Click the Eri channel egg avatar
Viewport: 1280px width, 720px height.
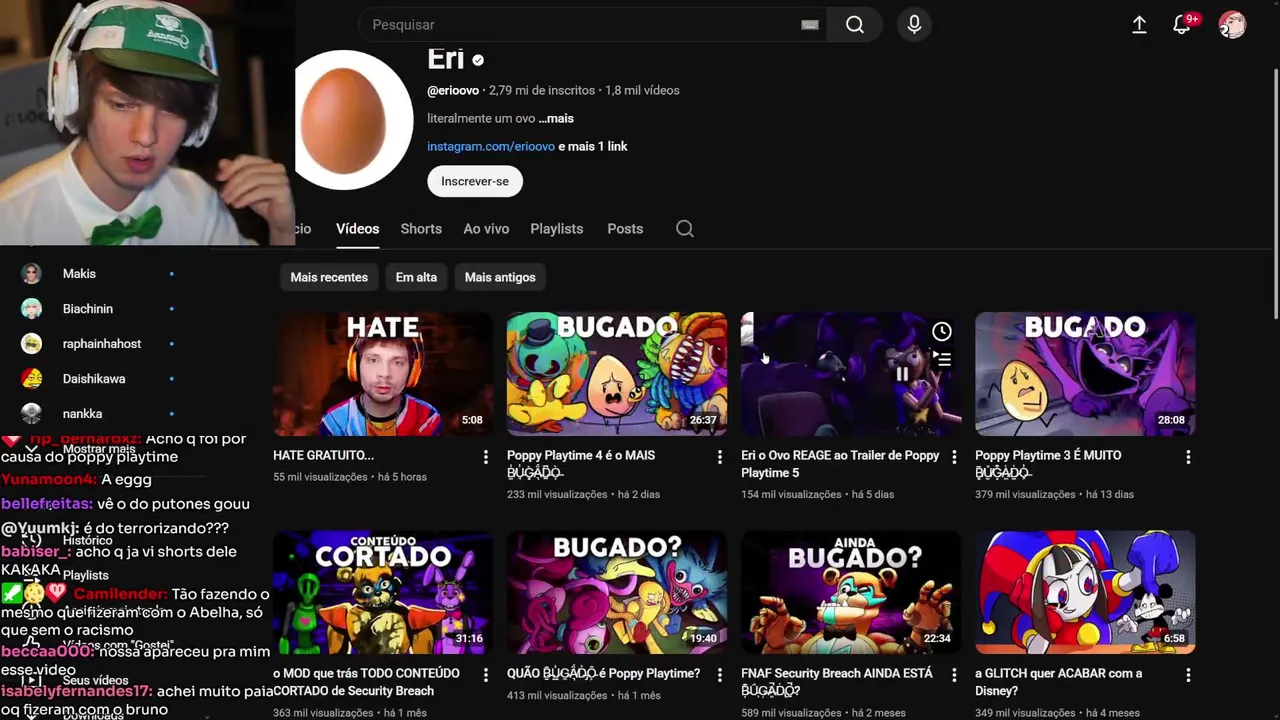click(344, 120)
